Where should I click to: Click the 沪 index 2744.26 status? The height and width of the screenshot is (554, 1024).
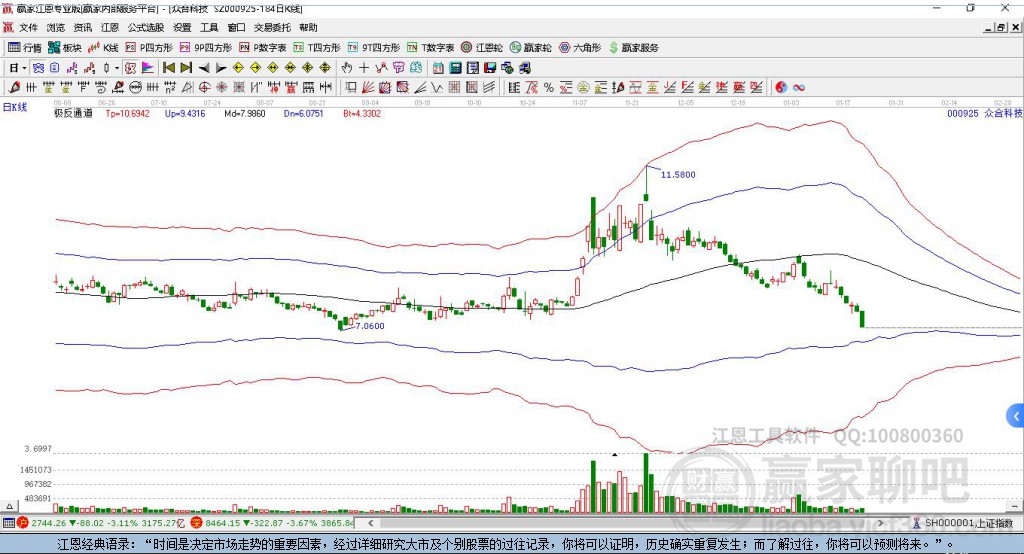point(101,523)
